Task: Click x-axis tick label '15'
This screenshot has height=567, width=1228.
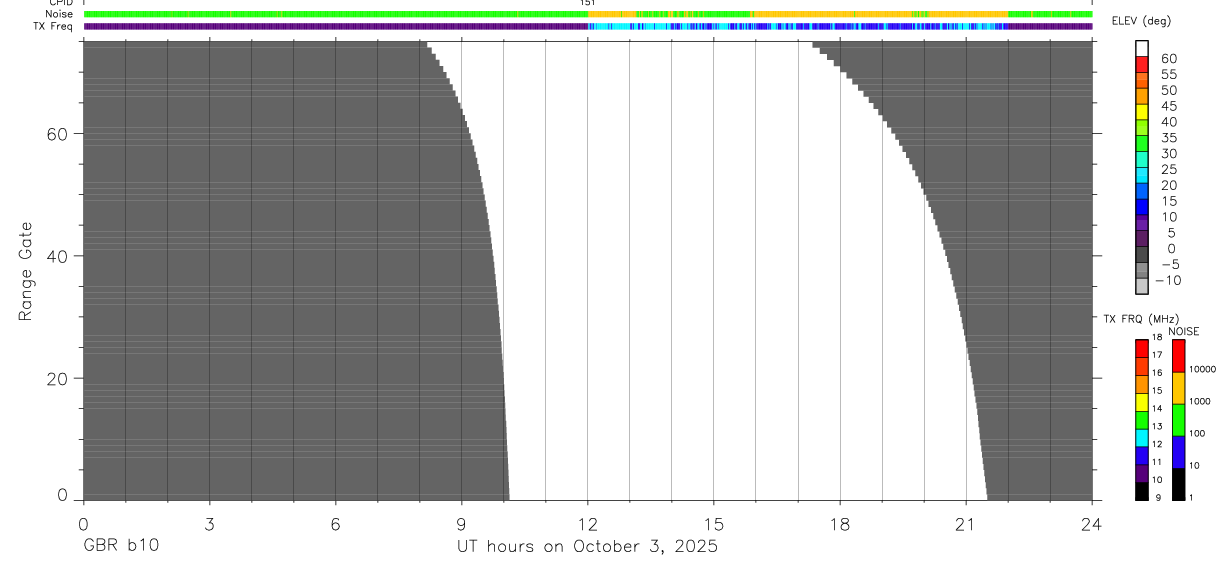Action: 714,525
